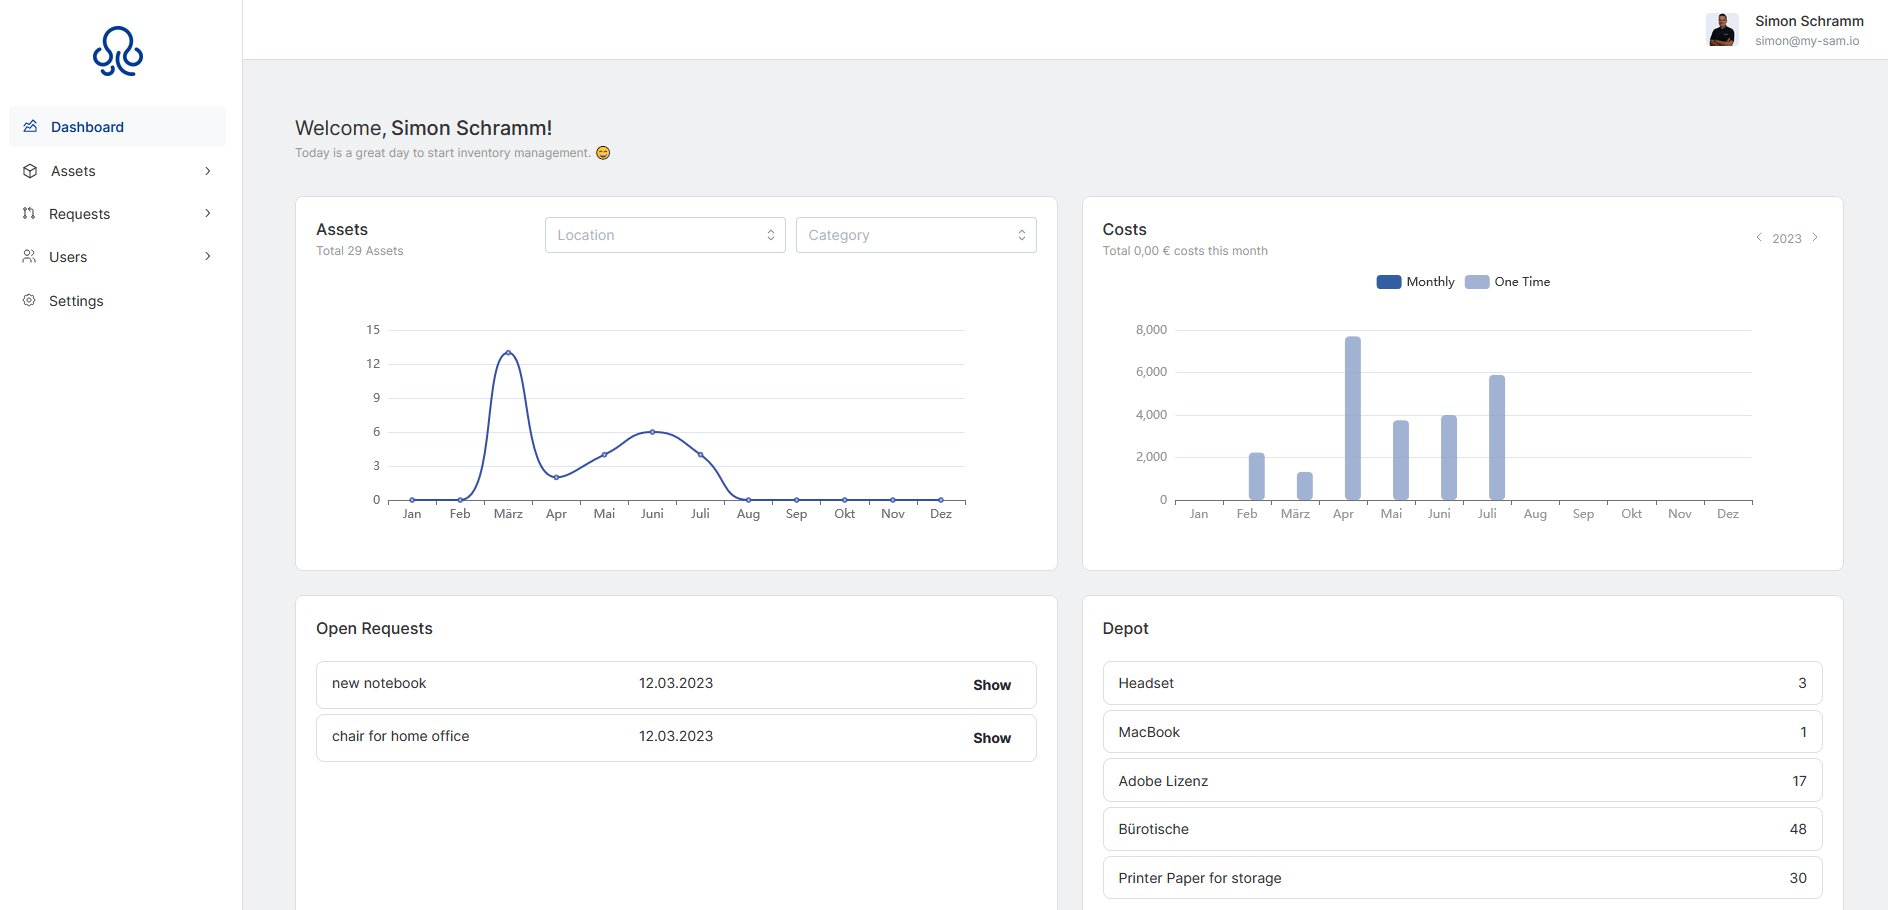The width and height of the screenshot is (1888, 910).
Task: Show the new notebook request
Action: pos(991,685)
